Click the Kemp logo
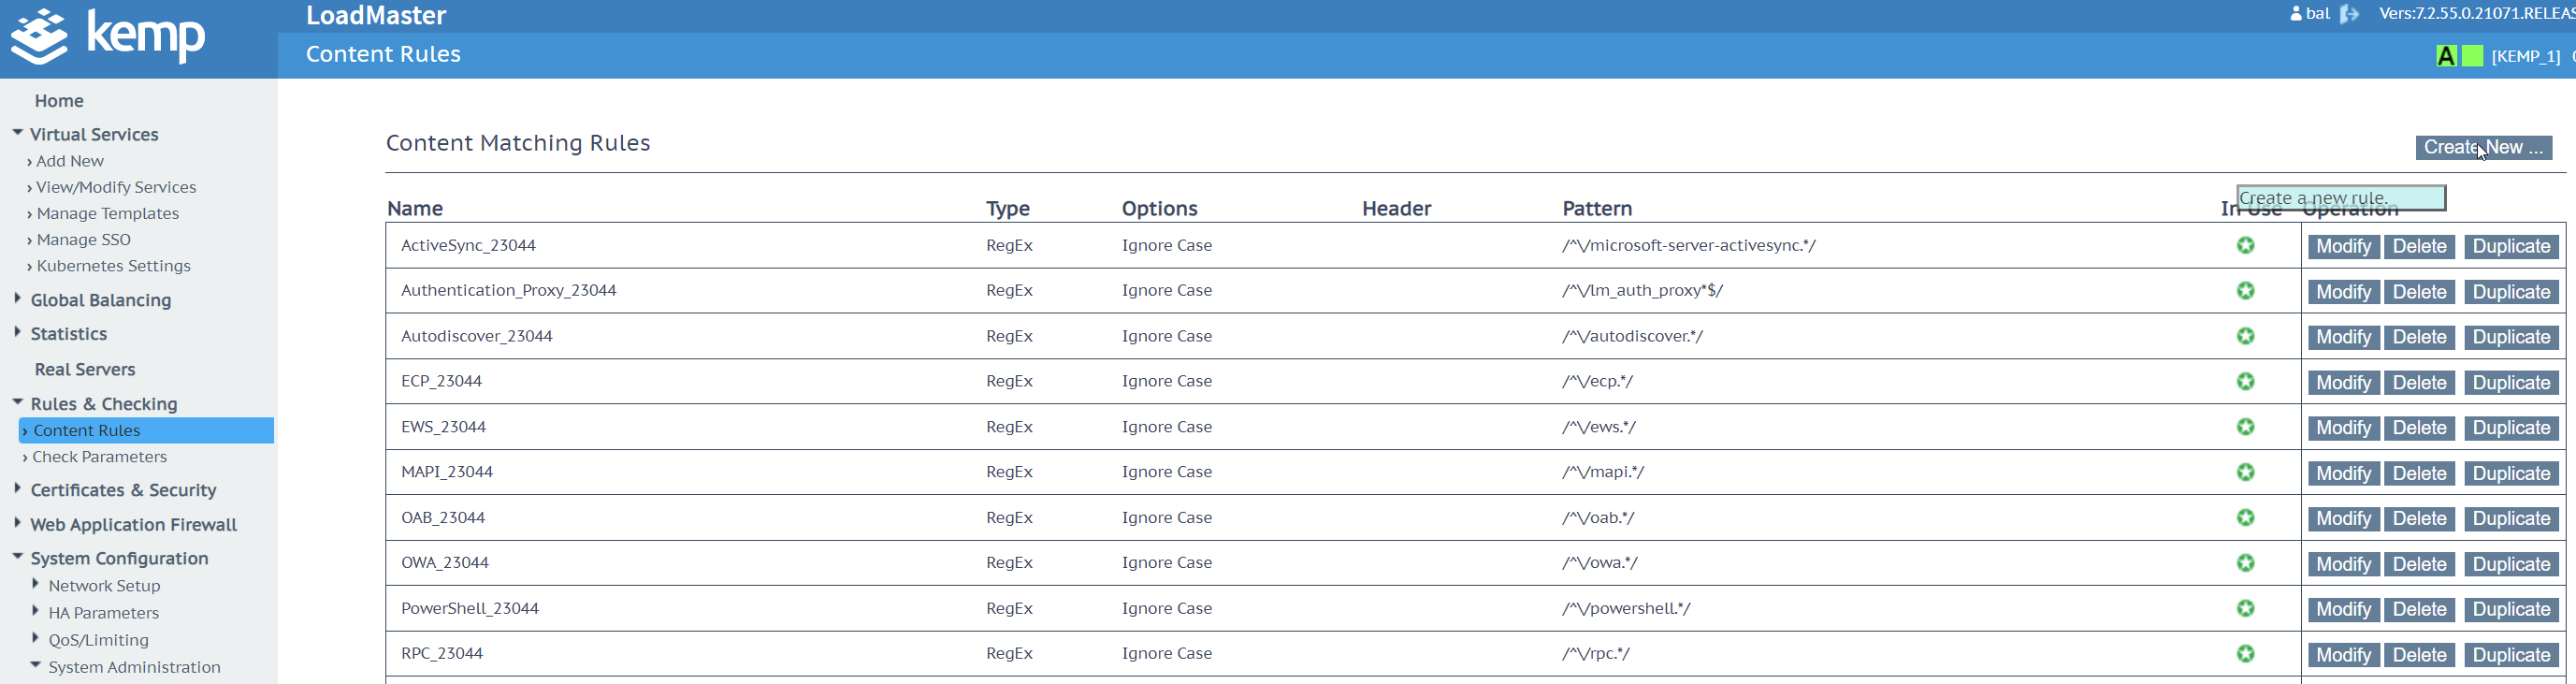Image resolution: width=2576 pixels, height=684 pixels. click(108, 37)
